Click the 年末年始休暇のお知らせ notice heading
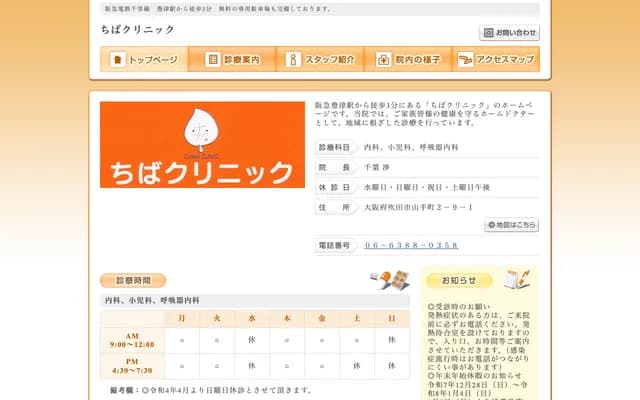 [x=475, y=376]
